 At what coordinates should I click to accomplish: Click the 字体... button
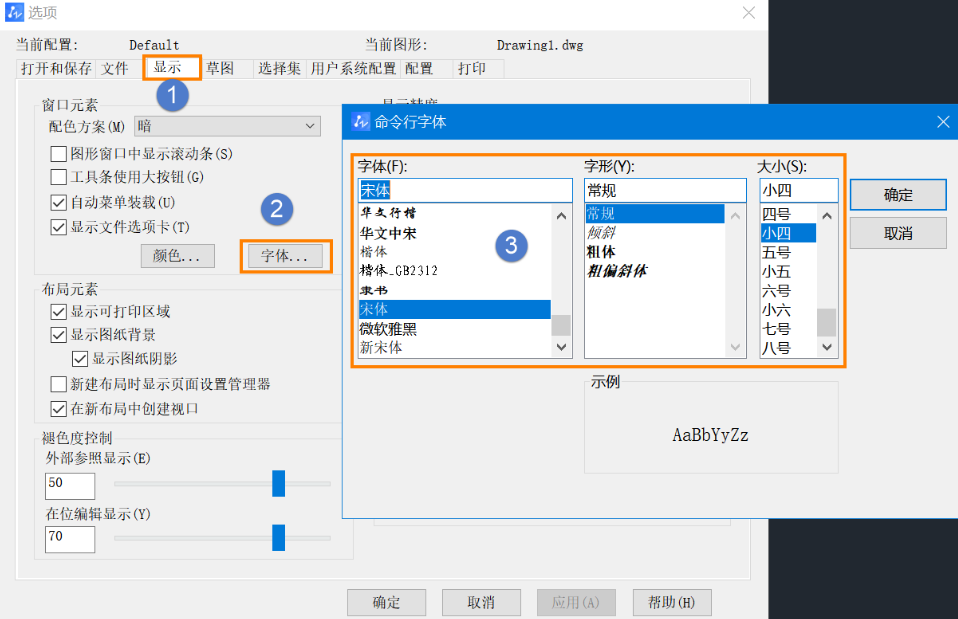pyautogui.click(x=285, y=256)
